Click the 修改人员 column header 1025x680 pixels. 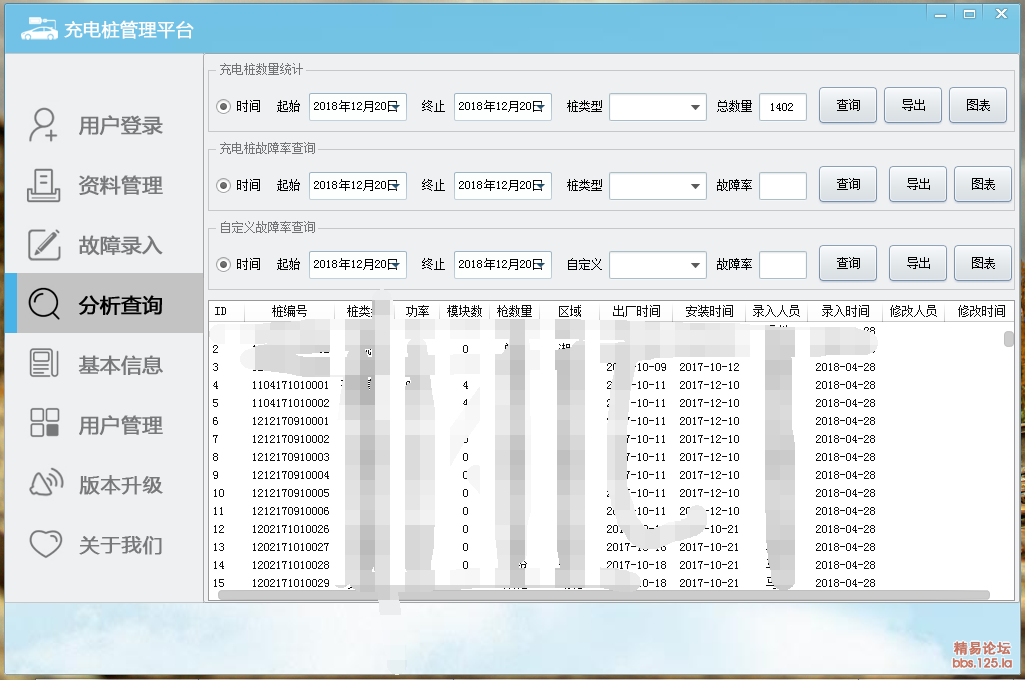[913, 311]
